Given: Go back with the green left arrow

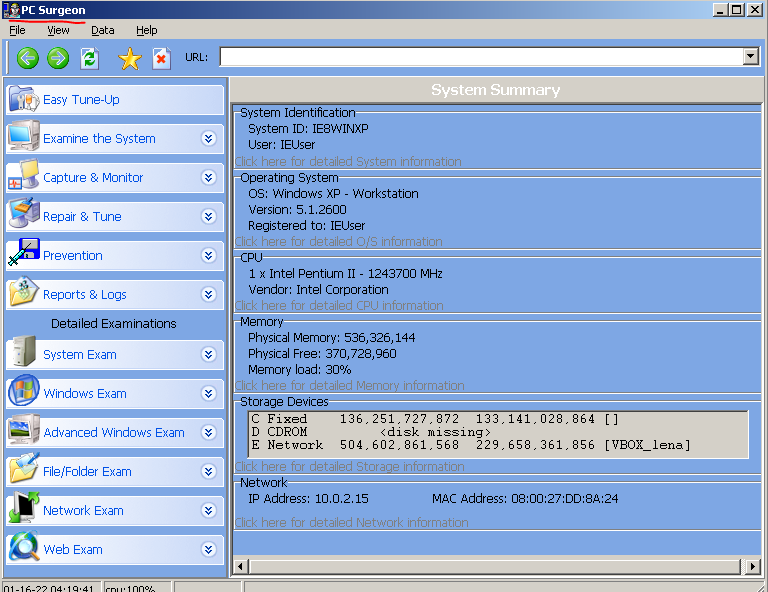Looking at the screenshot, I should click(28, 58).
